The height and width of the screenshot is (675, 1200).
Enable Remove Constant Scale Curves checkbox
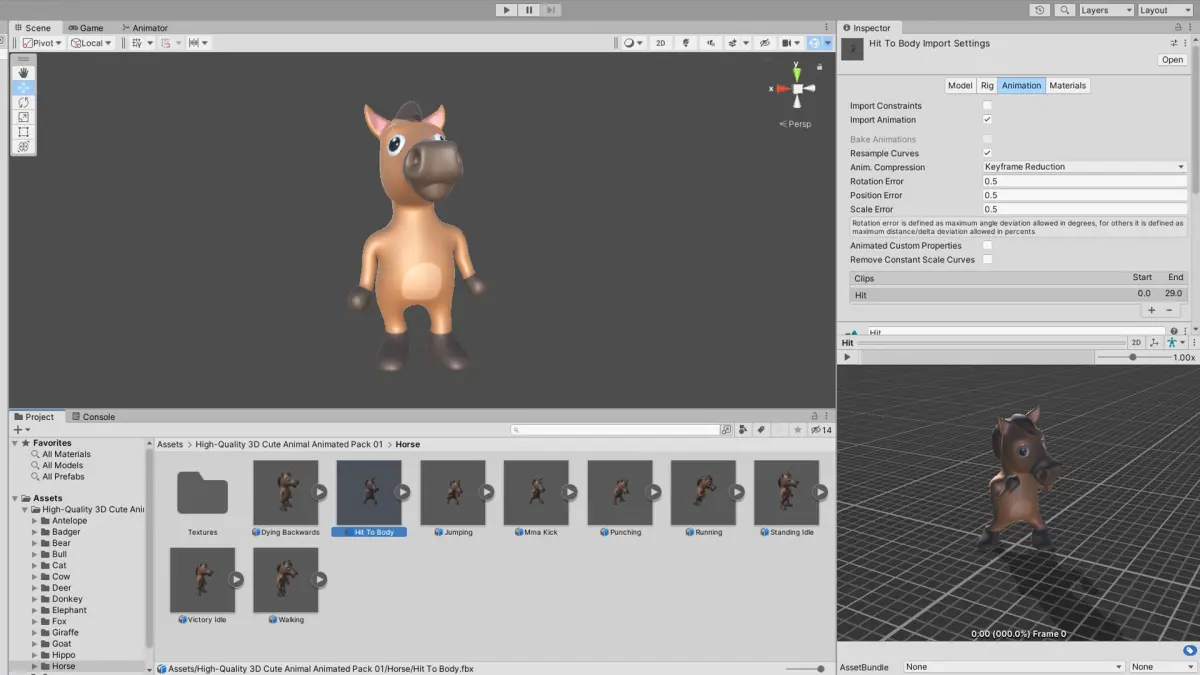[x=987, y=259]
